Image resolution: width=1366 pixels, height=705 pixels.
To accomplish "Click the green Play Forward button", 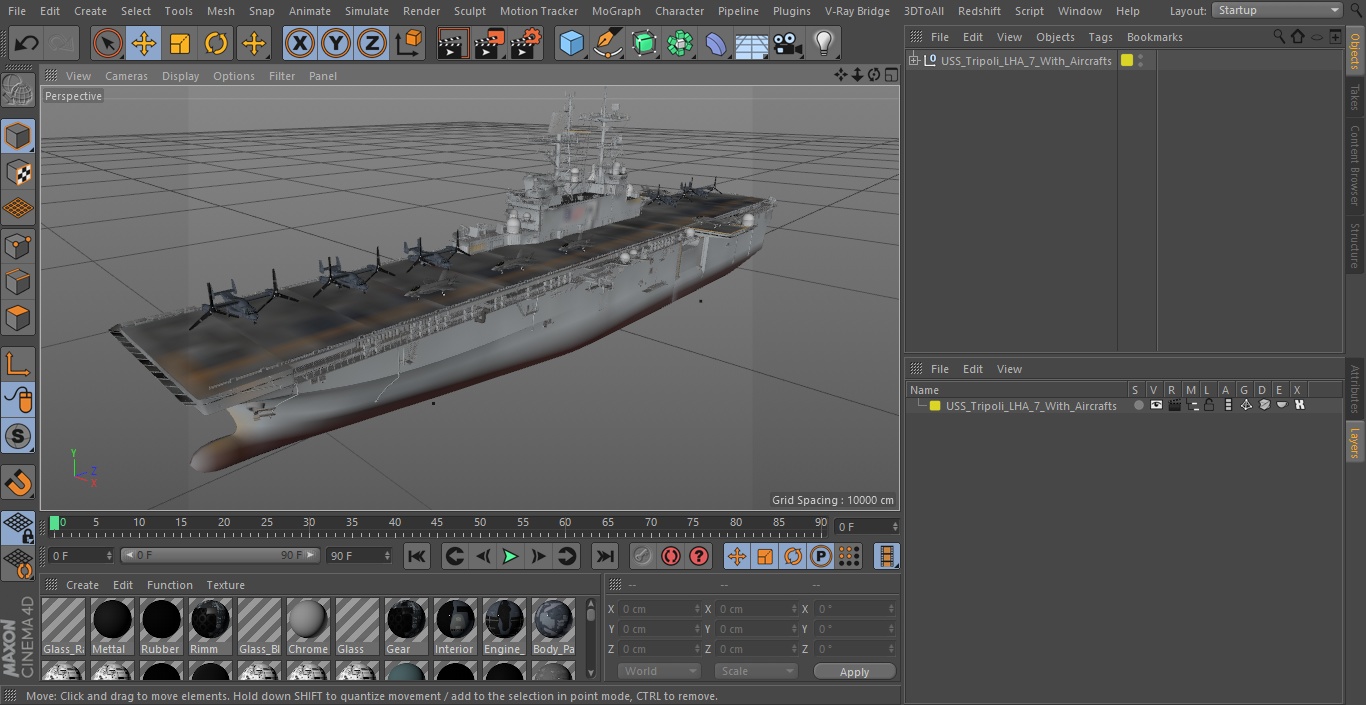I will pos(510,556).
